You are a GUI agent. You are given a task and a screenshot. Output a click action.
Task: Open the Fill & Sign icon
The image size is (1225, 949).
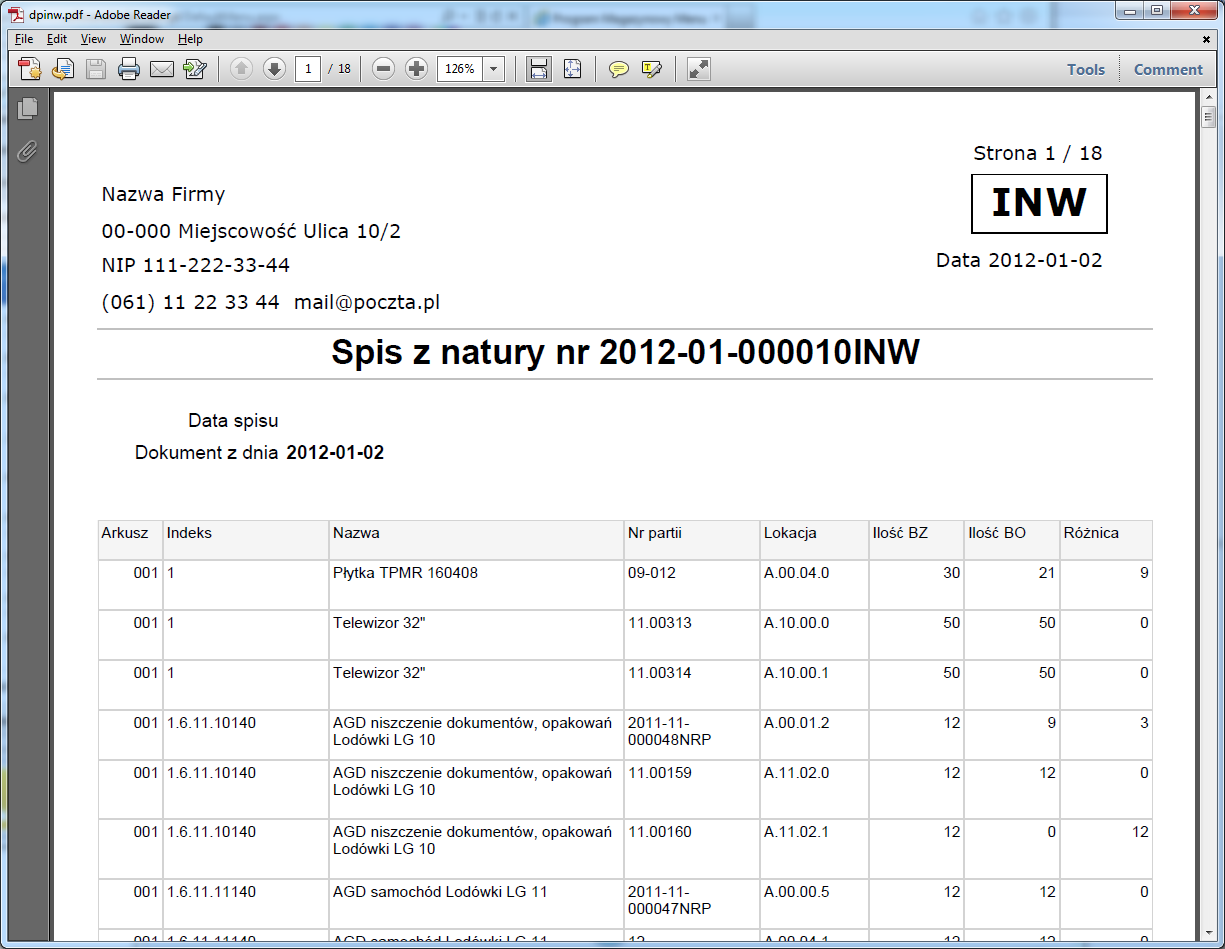pos(193,69)
